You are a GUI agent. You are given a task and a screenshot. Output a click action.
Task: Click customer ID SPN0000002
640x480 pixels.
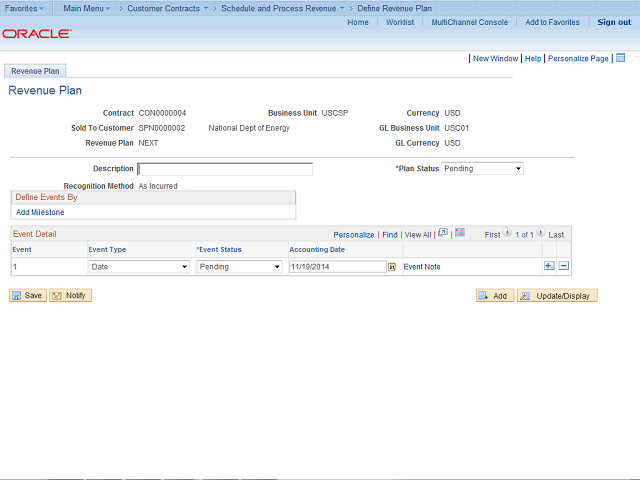tap(162, 128)
